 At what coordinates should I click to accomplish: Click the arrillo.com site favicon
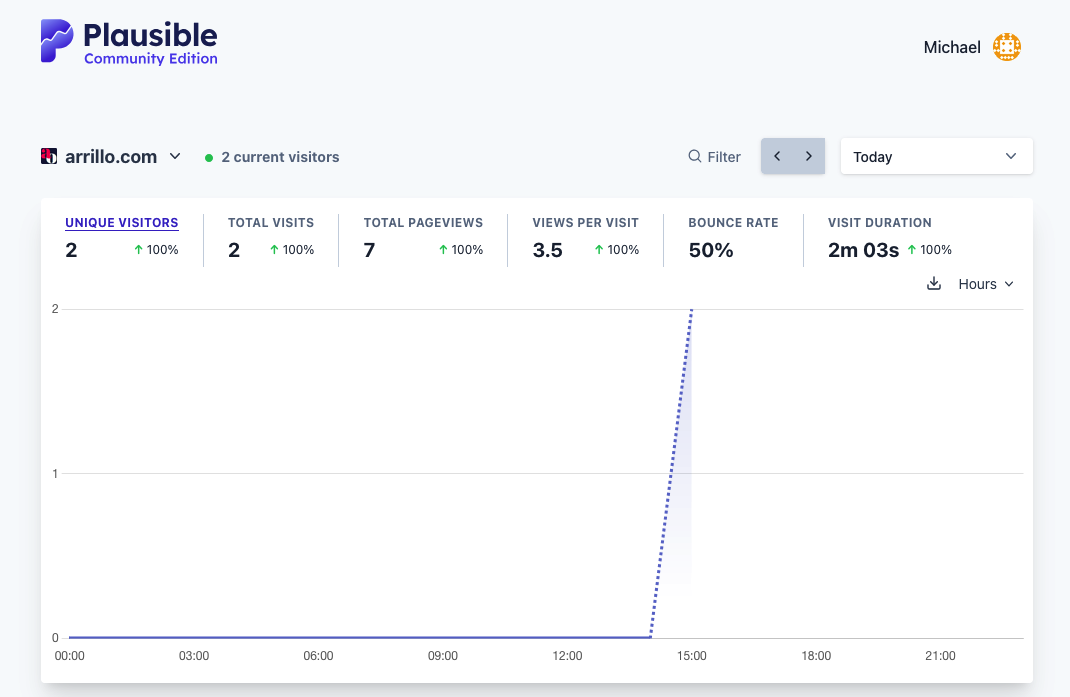(x=49, y=156)
